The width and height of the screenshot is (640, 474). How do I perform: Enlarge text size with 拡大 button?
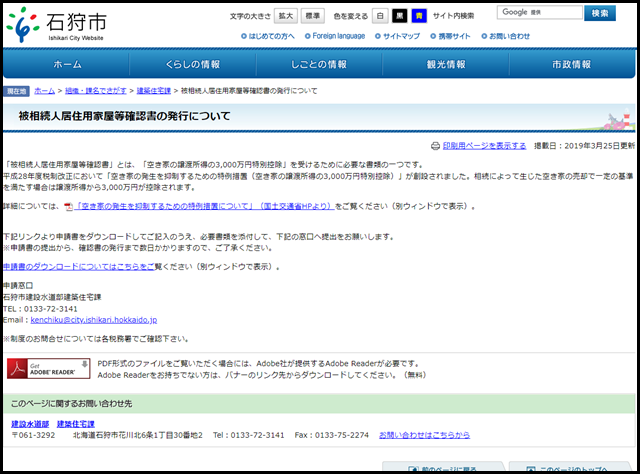coord(286,16)
